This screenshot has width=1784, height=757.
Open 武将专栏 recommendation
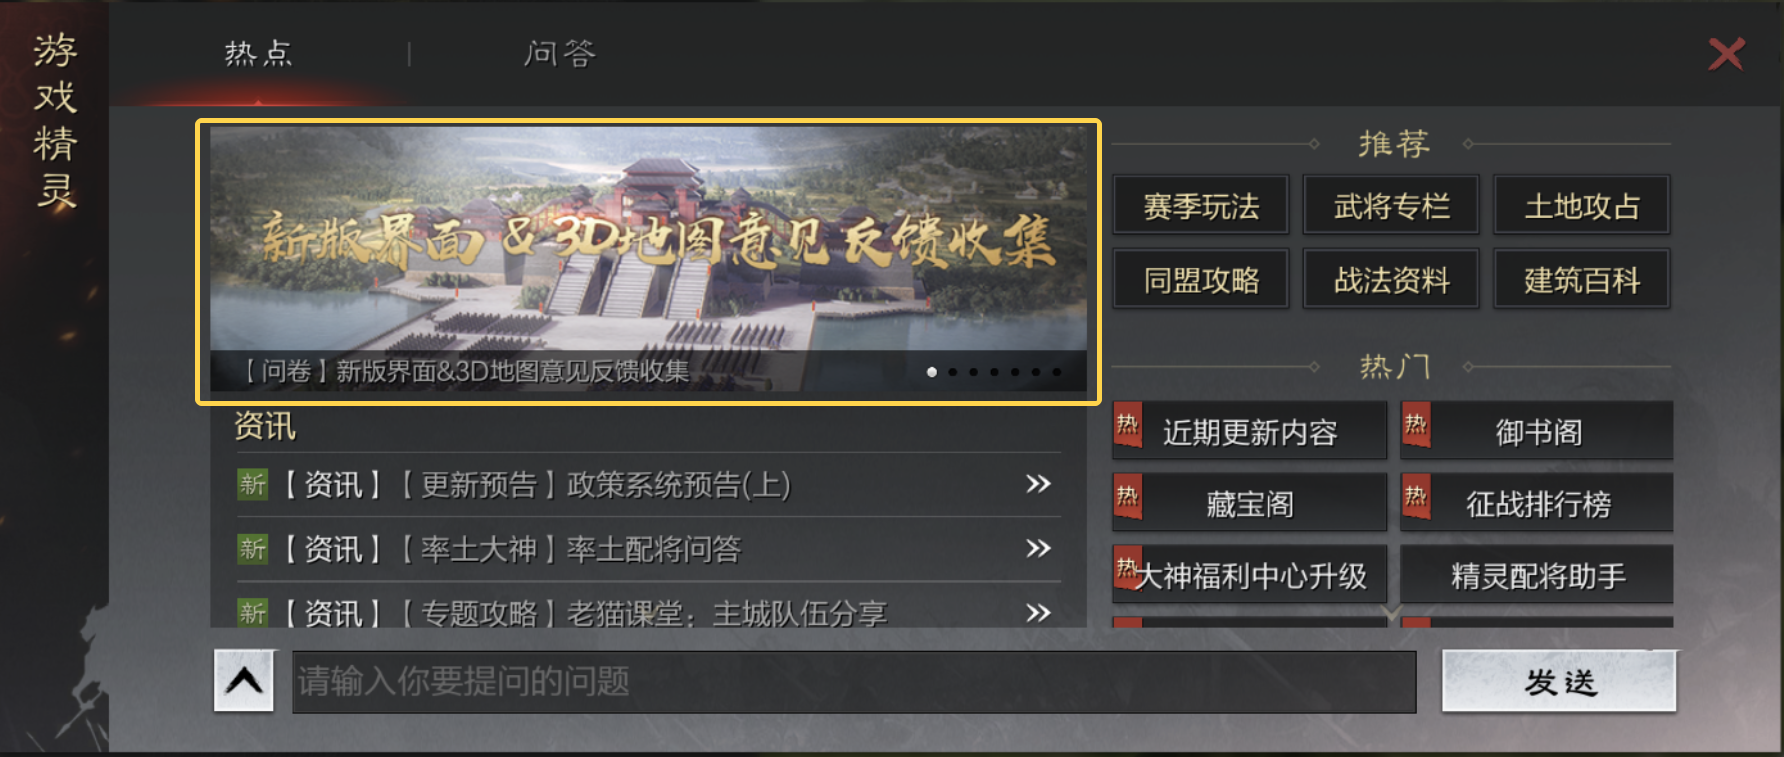click(1391, 206)
